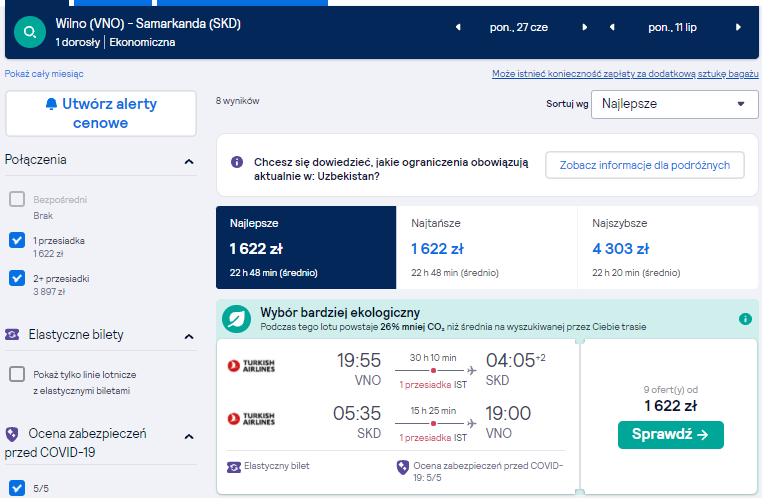This screenshot has width=762, height=498.
Task: Toggle the Bezpośredni checkbox
Action: pyautogui.click(x=17, y=199)
